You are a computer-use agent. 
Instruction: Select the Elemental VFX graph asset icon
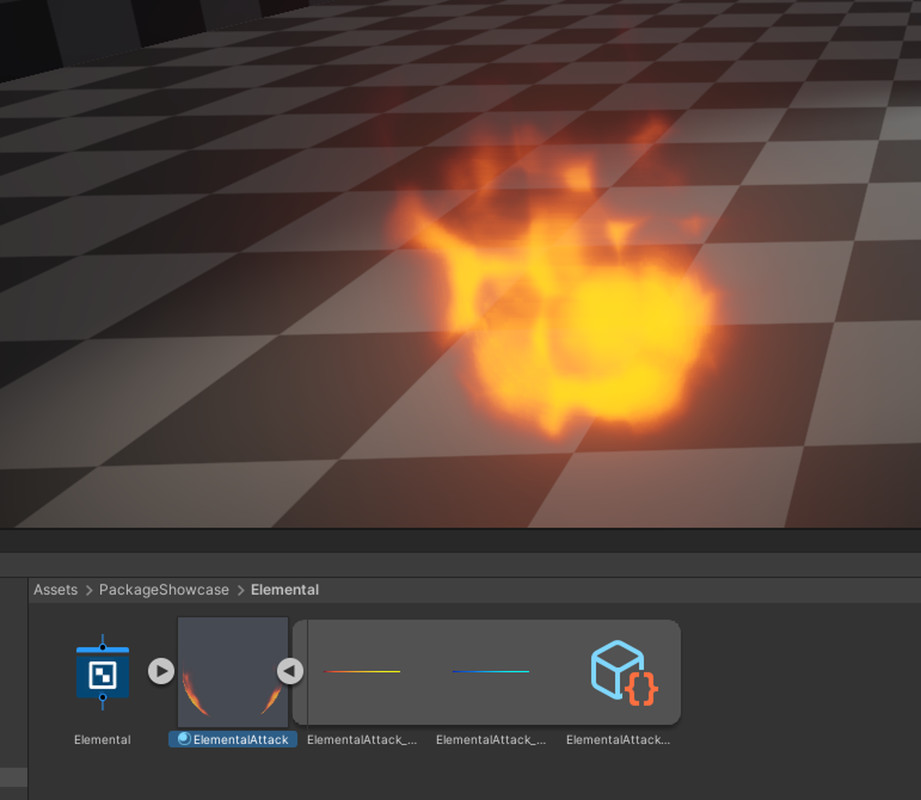coord(102,671)
